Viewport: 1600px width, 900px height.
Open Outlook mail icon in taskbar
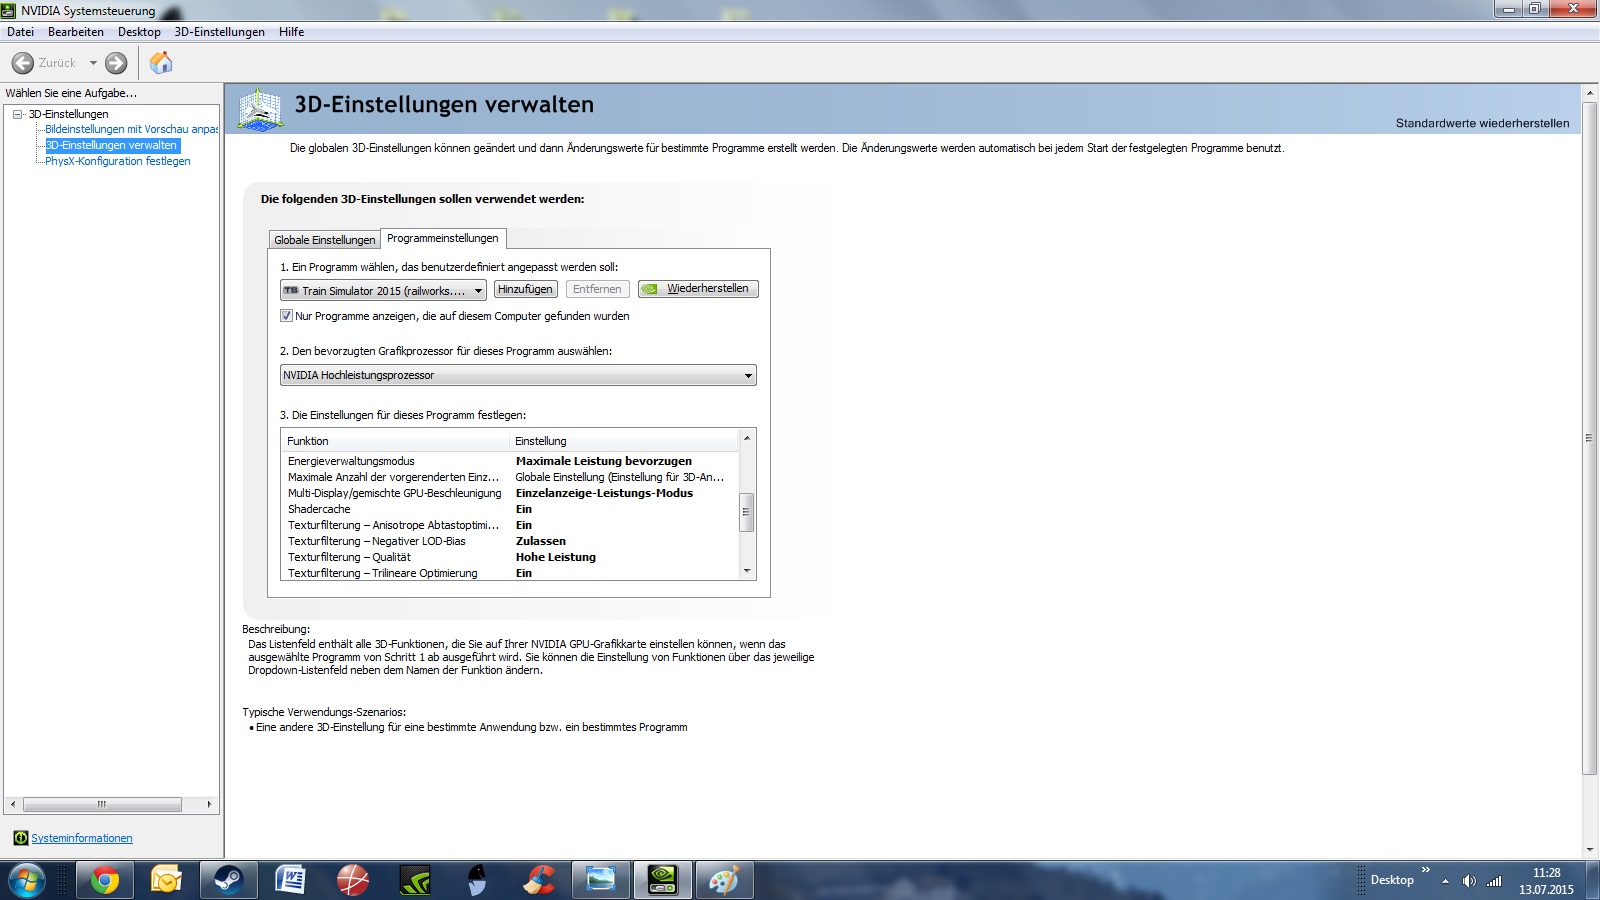pos(166,880)
